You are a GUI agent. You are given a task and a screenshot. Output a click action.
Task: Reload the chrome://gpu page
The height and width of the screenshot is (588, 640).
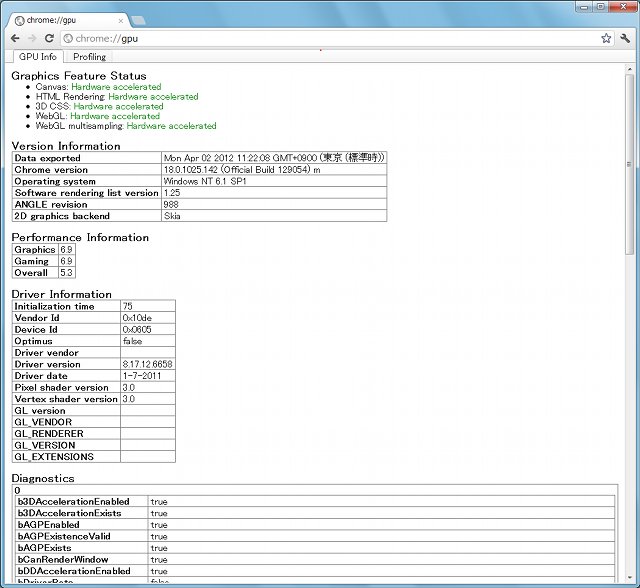pyautogui.click(x=49, y=38)
